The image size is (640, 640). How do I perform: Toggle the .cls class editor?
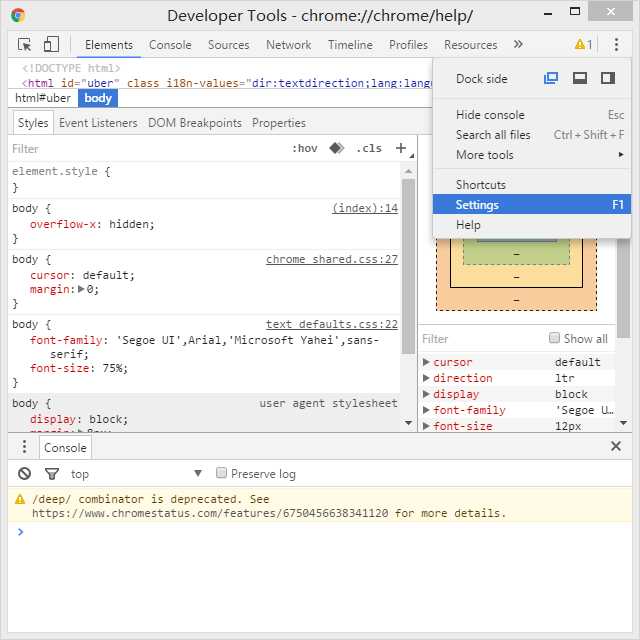click(x=369, y=148)
